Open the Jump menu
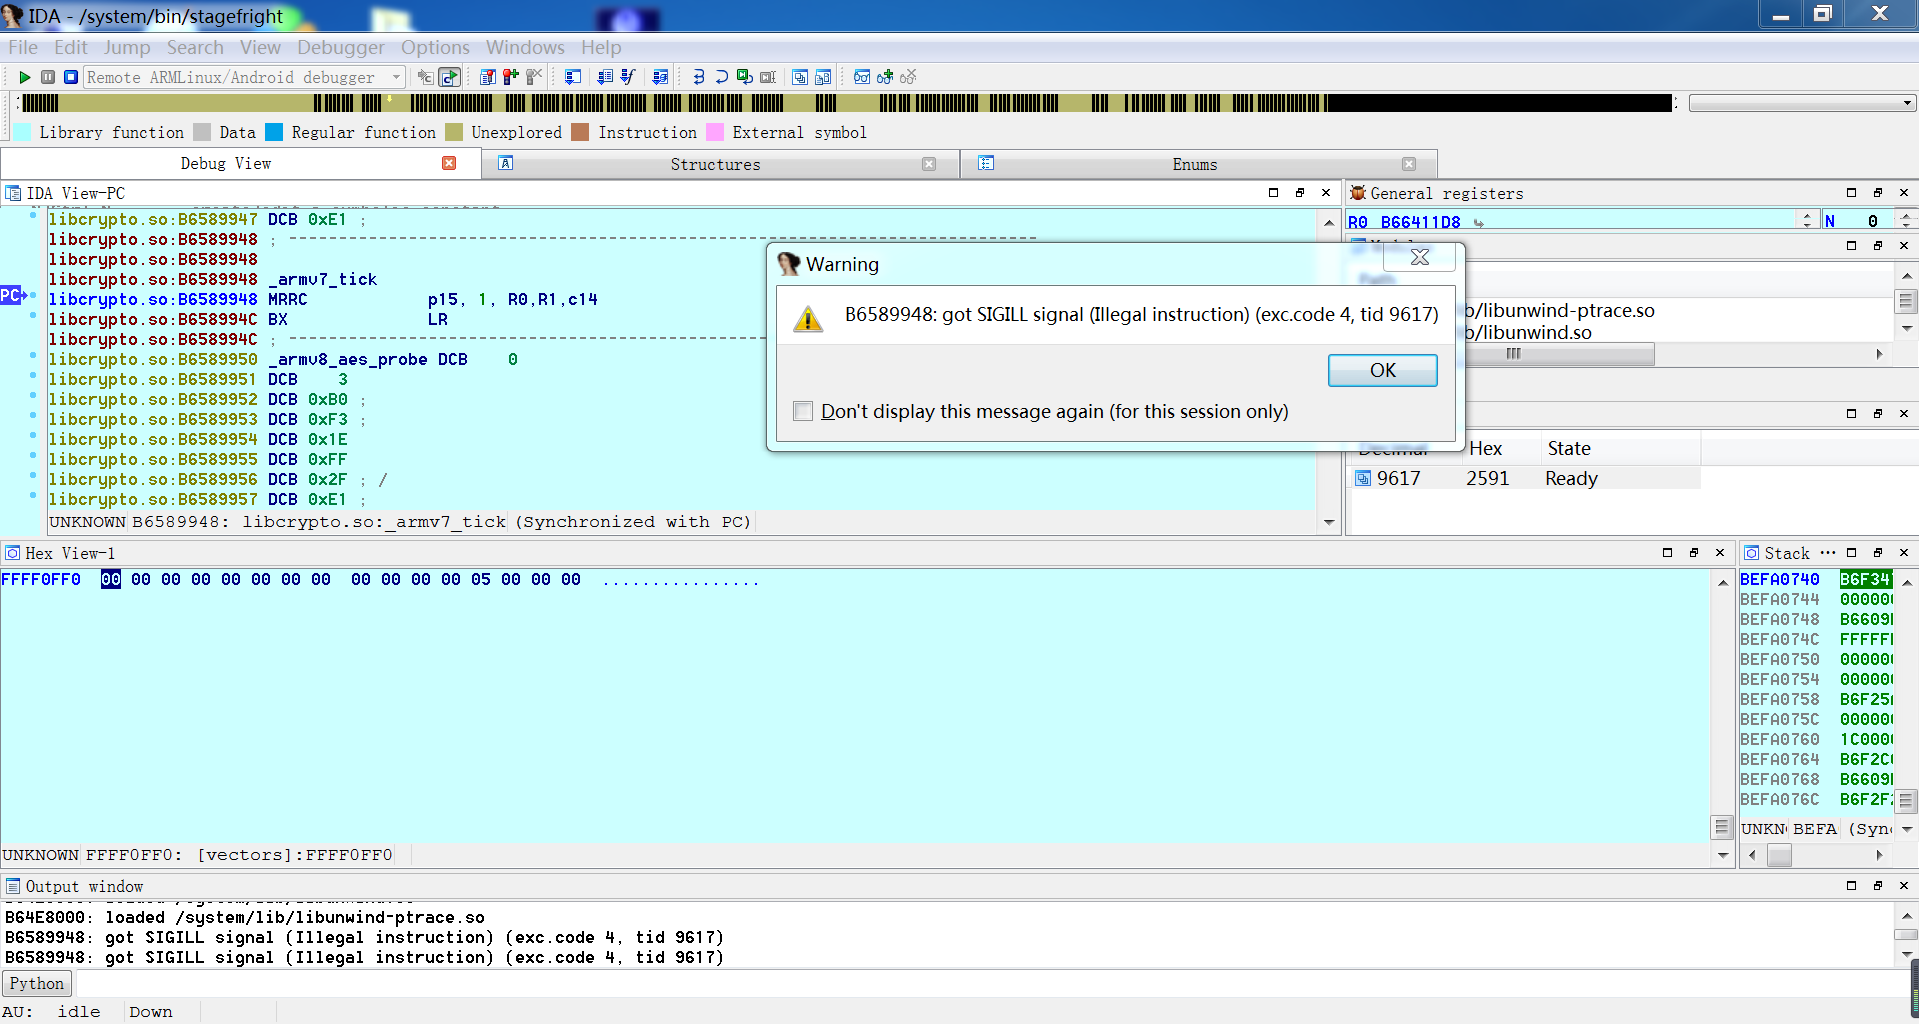The width and height of the screenshot is (1919, 1024). coord(127,47)
